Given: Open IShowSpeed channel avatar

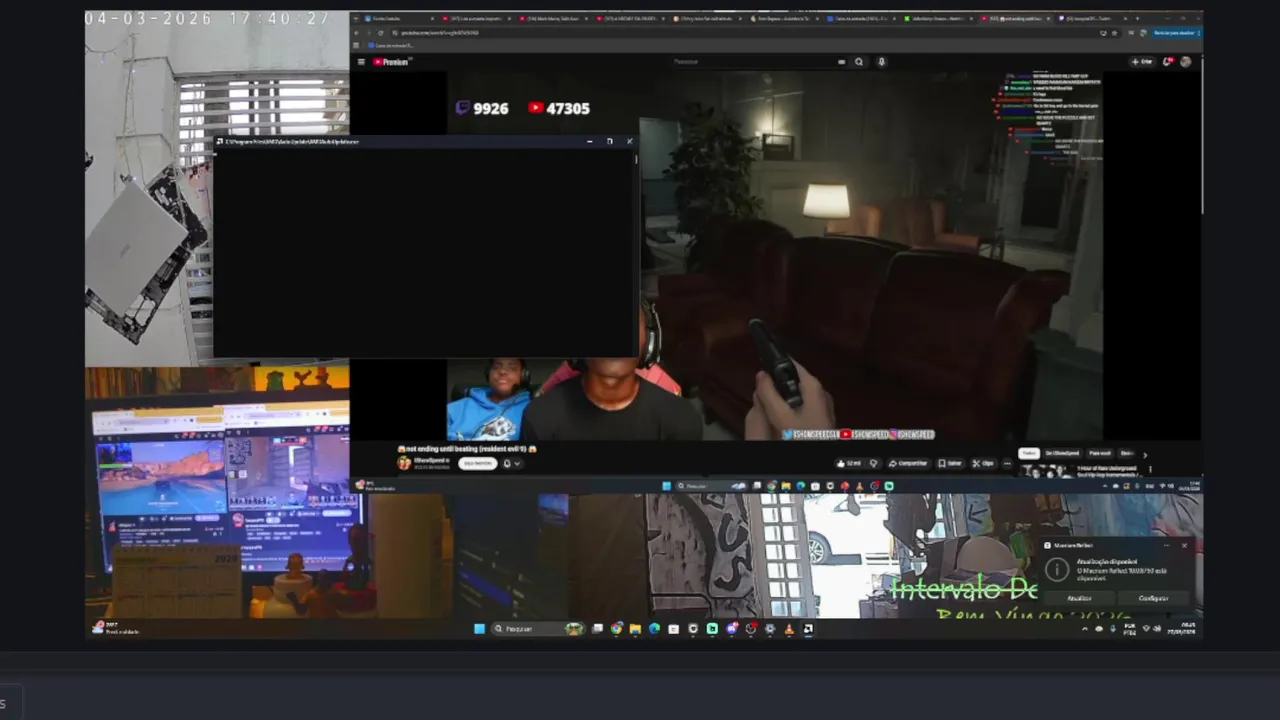Looking at the screenshot, I should [x=404, y=463].
